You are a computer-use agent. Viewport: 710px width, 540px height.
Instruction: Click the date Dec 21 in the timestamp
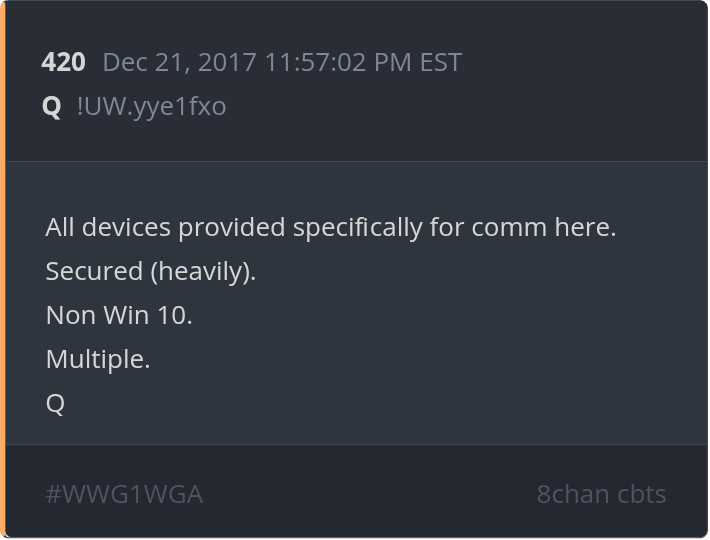(x=141, y=62)
